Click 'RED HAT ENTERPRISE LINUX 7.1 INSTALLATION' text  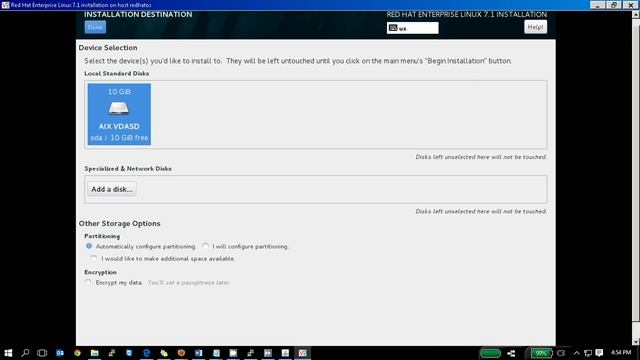pos(467,14)
